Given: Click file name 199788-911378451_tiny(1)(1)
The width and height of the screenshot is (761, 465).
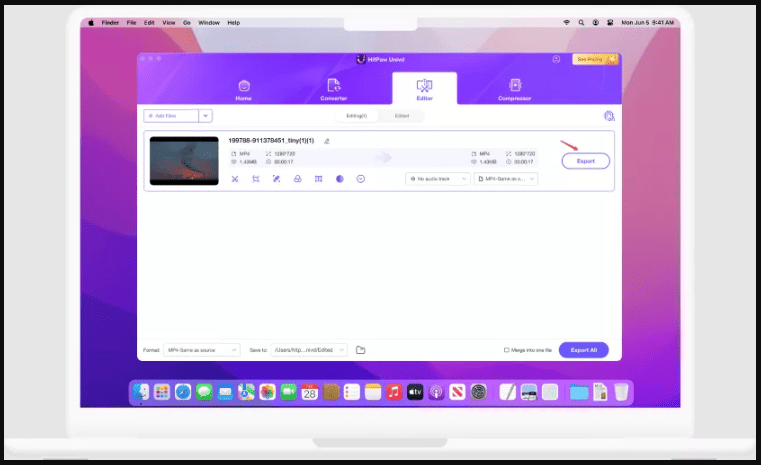Looking at the screenshot, I should 271,141.
